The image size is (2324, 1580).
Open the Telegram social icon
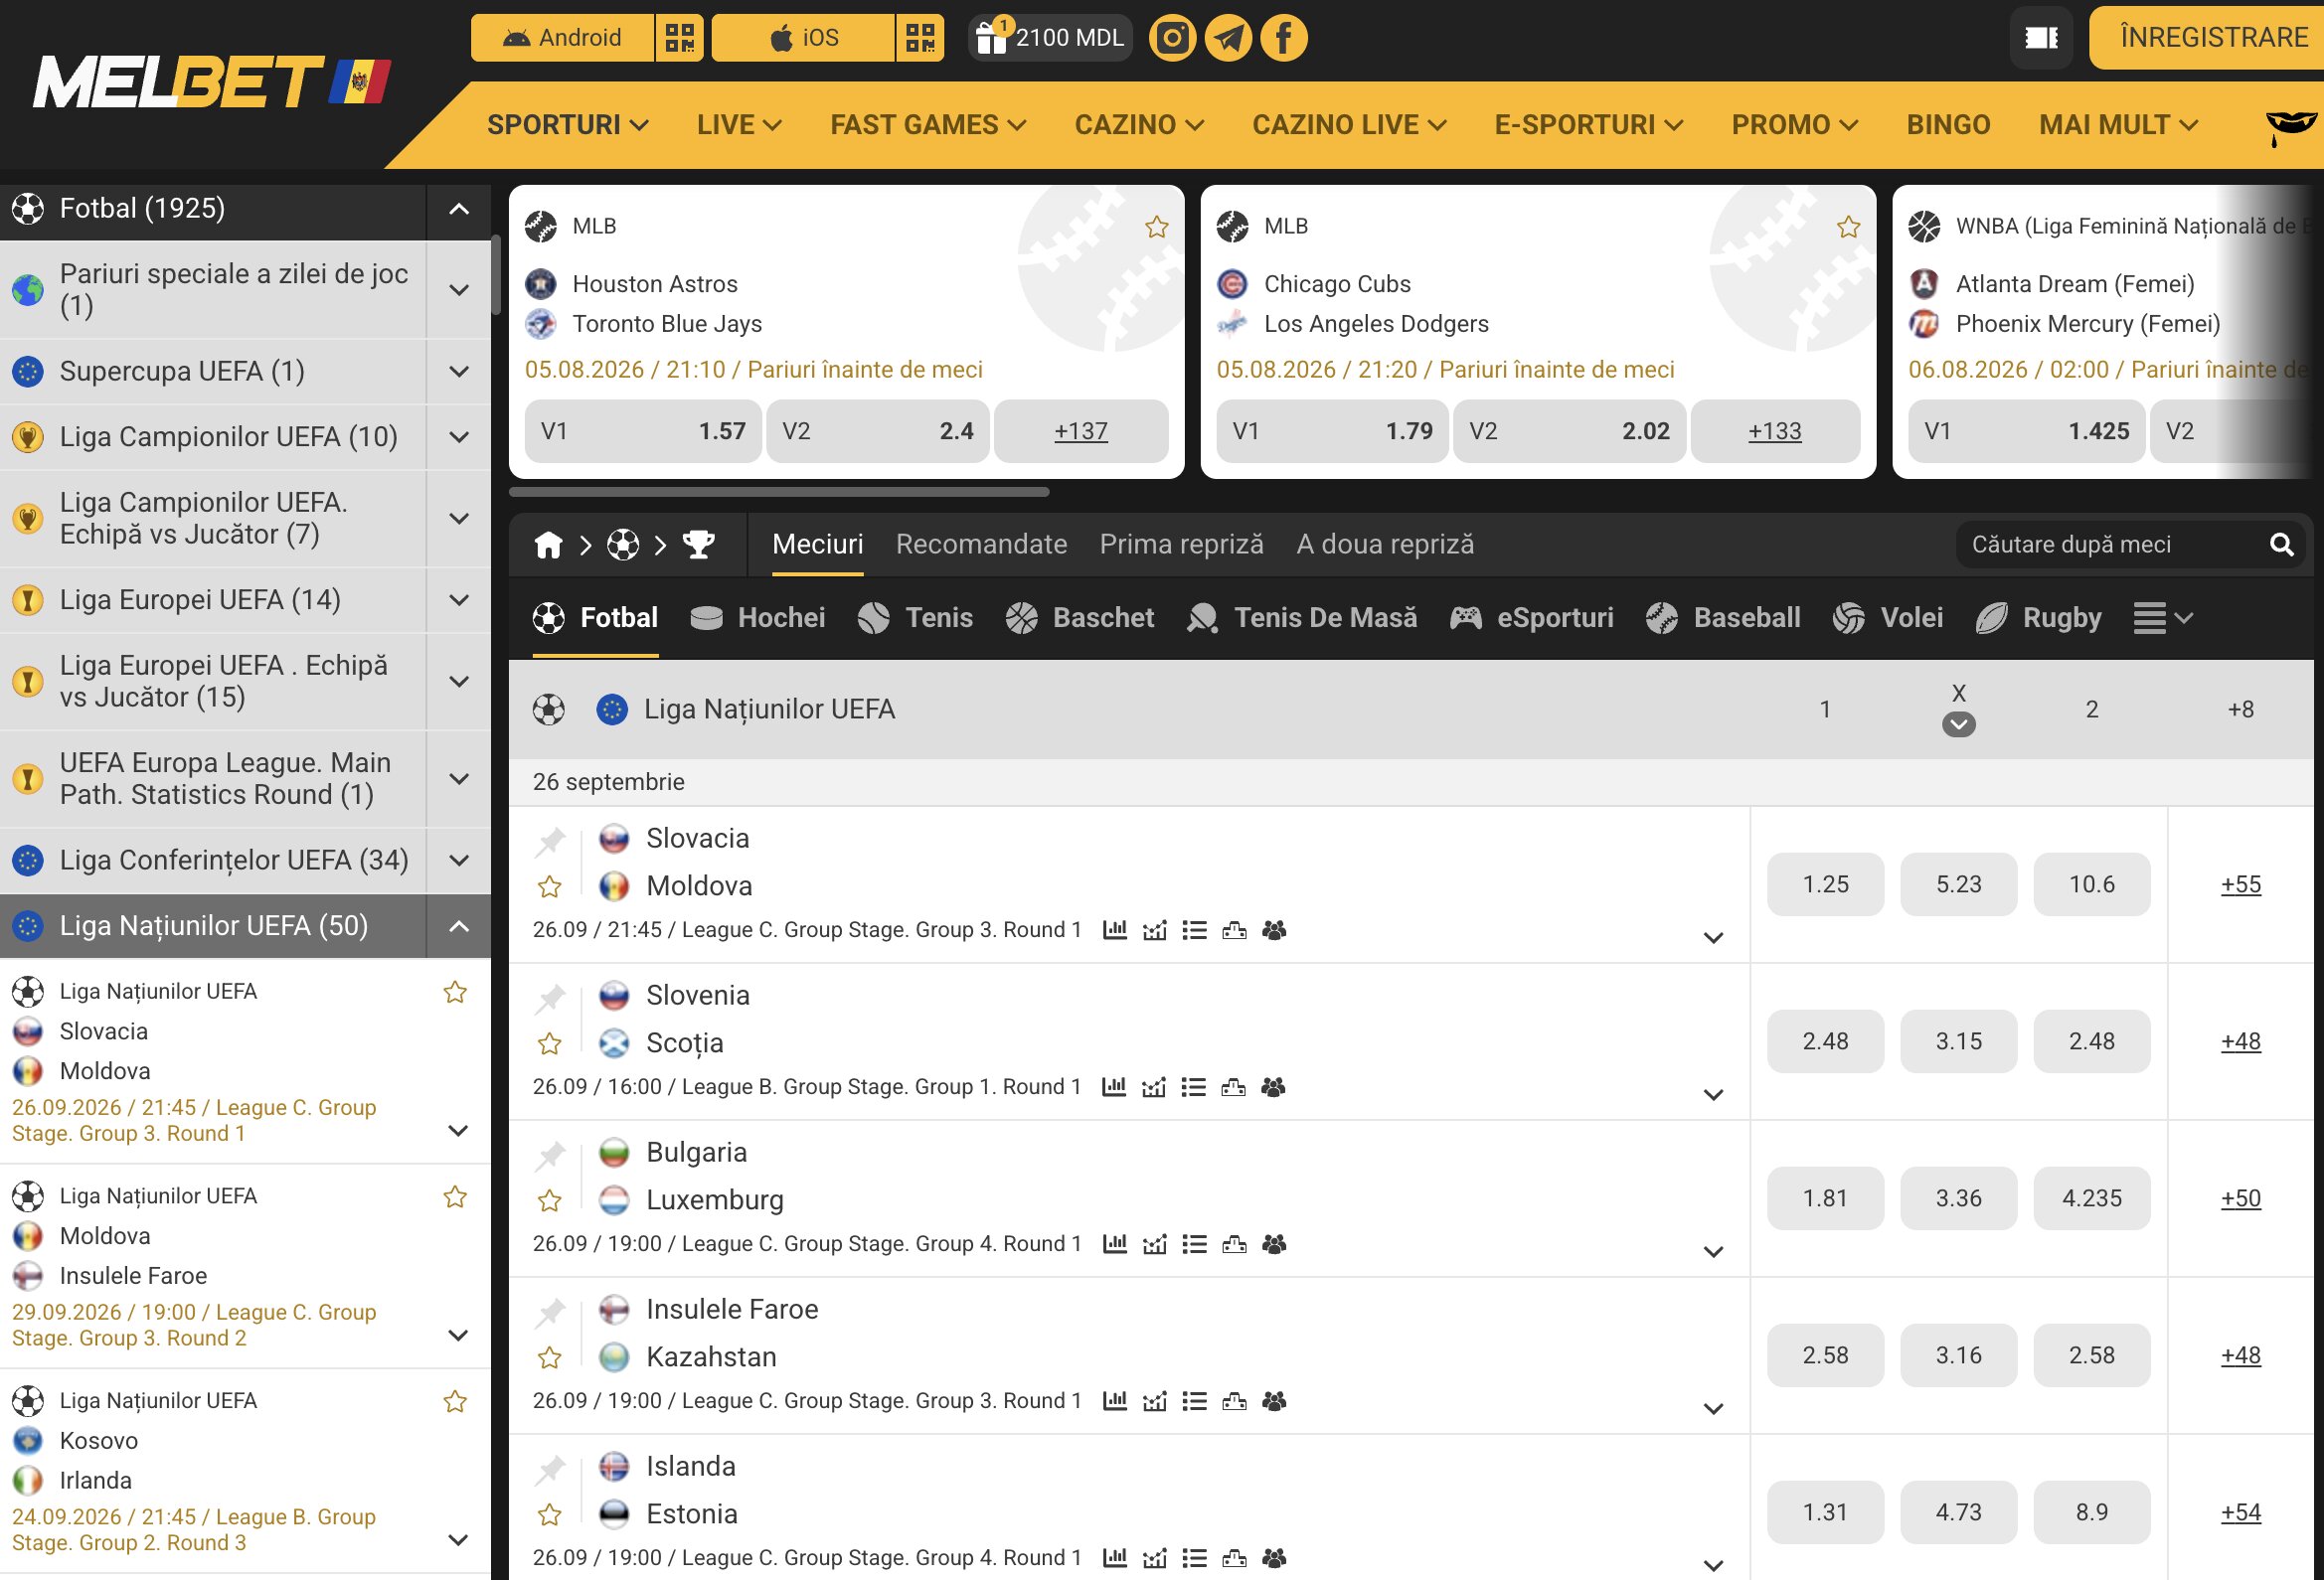point(1228,38)
